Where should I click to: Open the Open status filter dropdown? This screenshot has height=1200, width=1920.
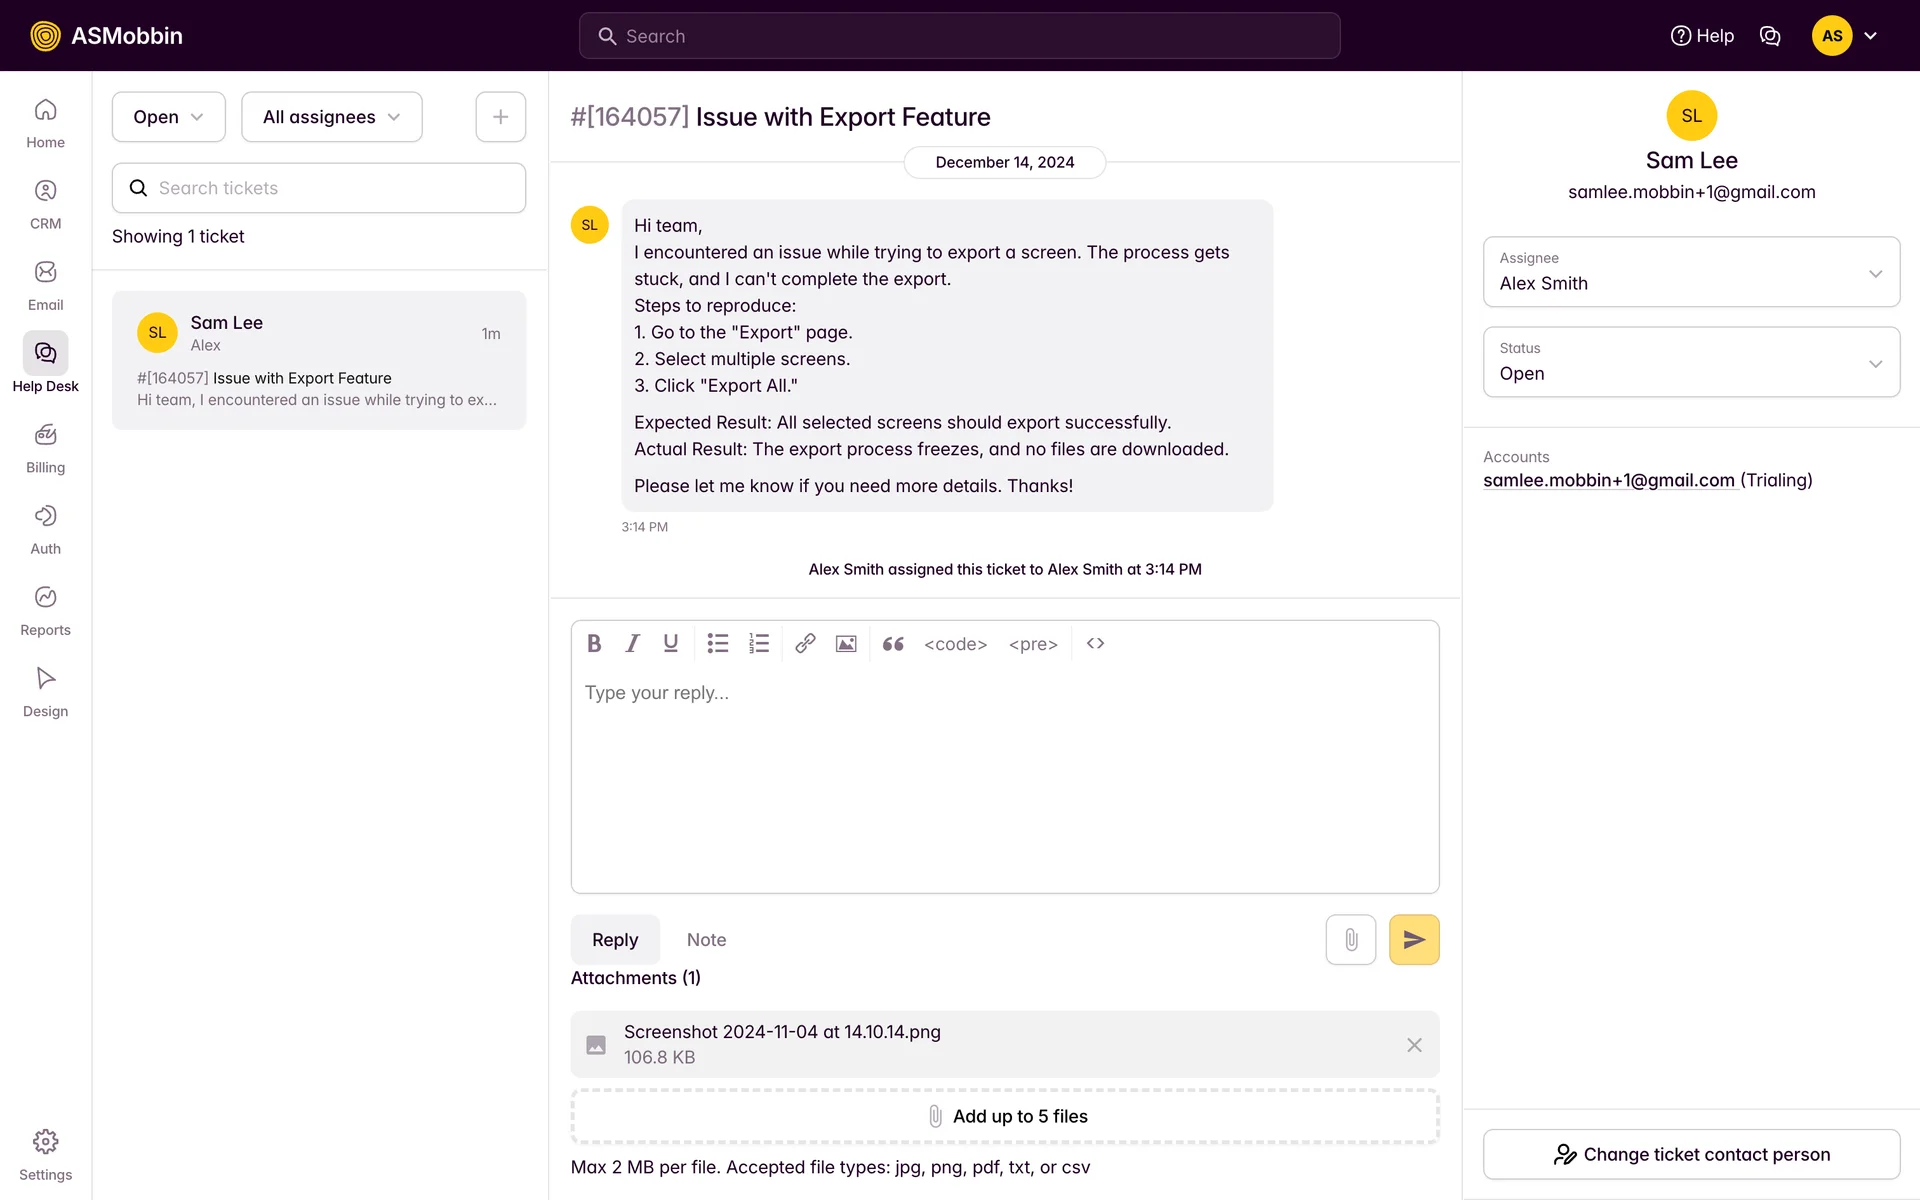tap(168, 117)
